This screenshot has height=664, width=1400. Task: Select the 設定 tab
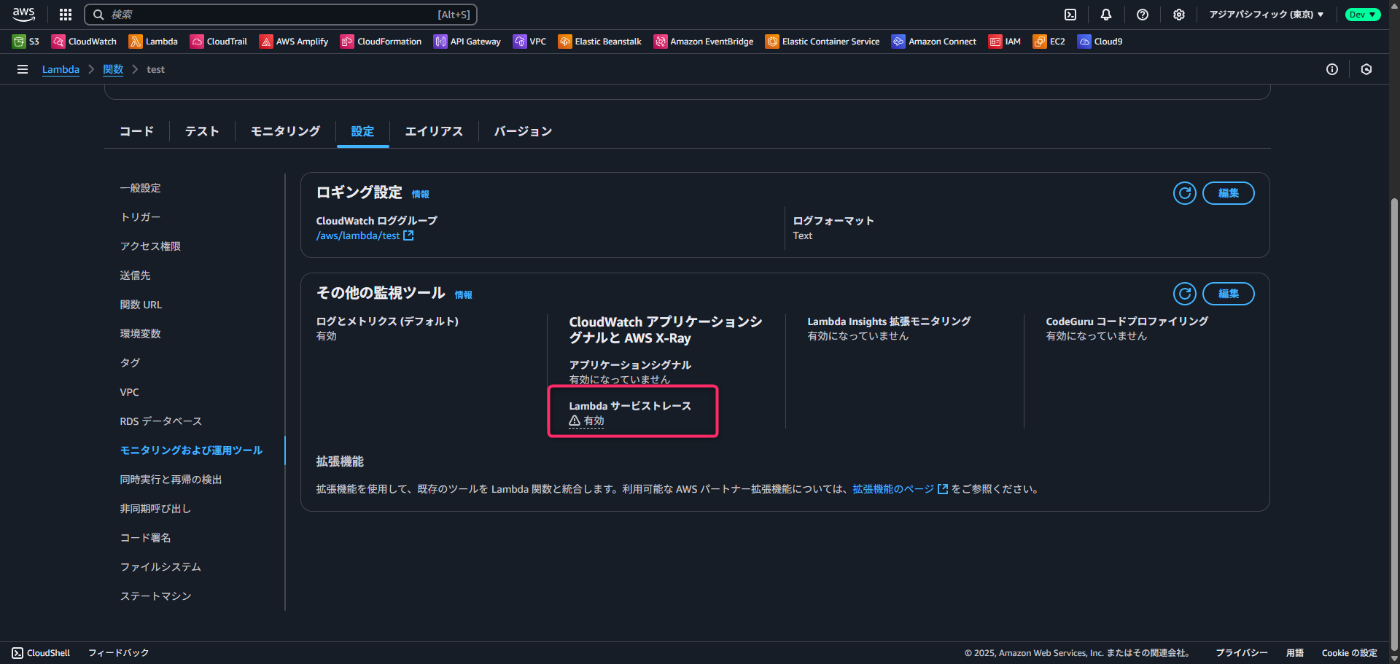point(362,131)
